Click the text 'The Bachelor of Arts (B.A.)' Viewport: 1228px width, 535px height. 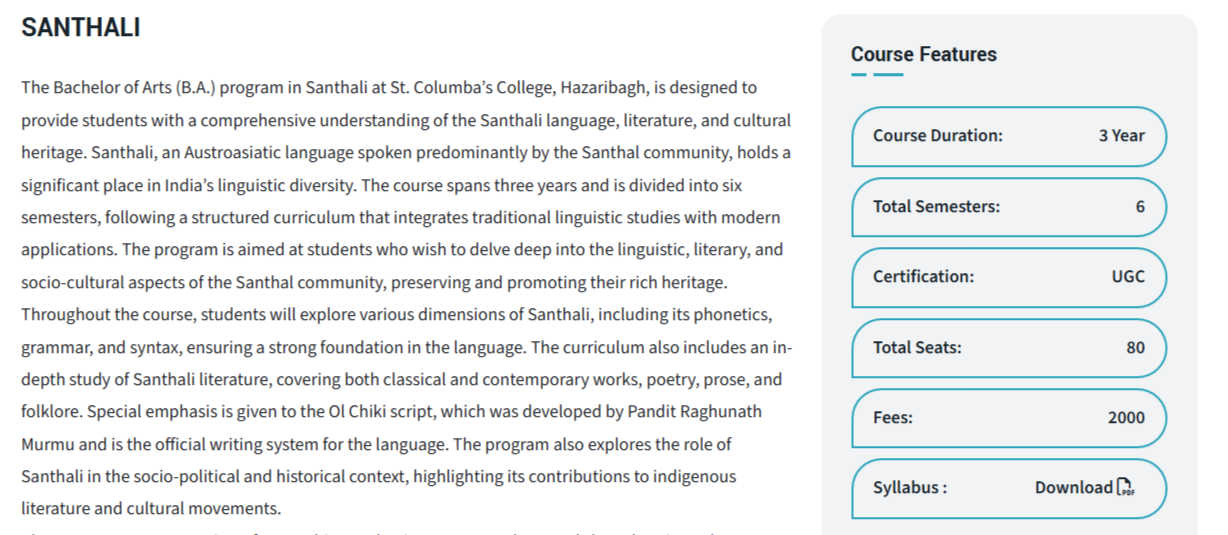tap(117, 88)
